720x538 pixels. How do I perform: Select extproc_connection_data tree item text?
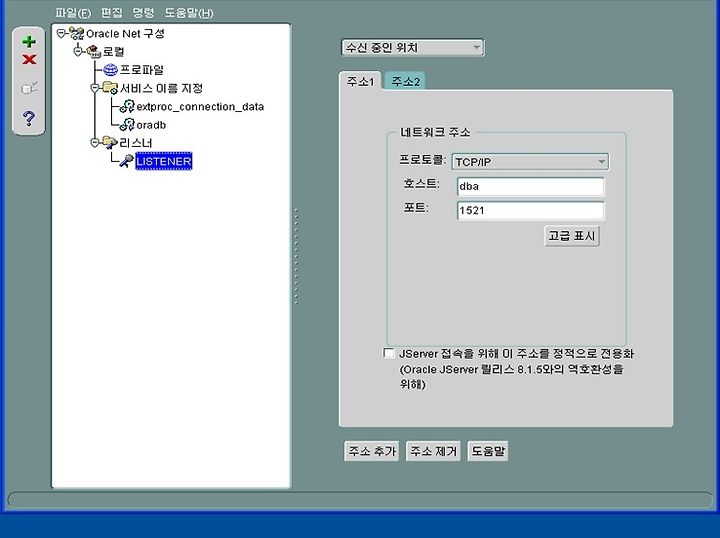pyautogui.click(x=200, y=107)
